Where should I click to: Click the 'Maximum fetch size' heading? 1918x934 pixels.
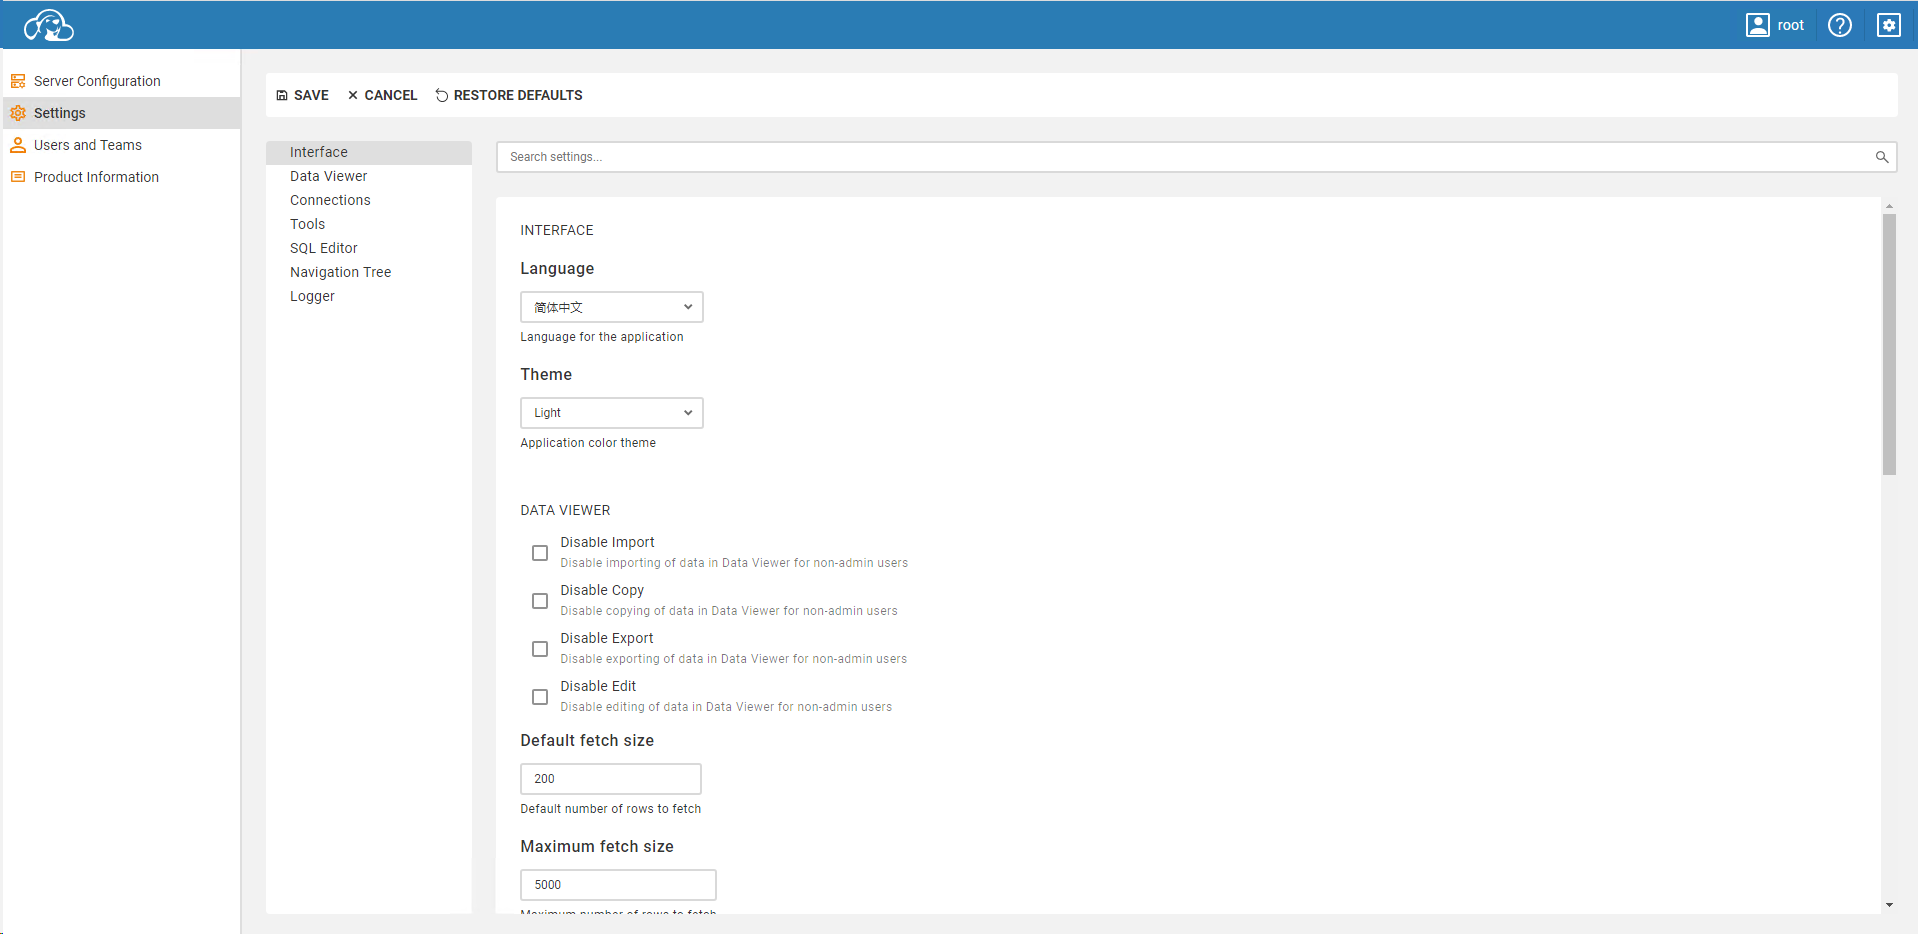(x=597, y=847)
